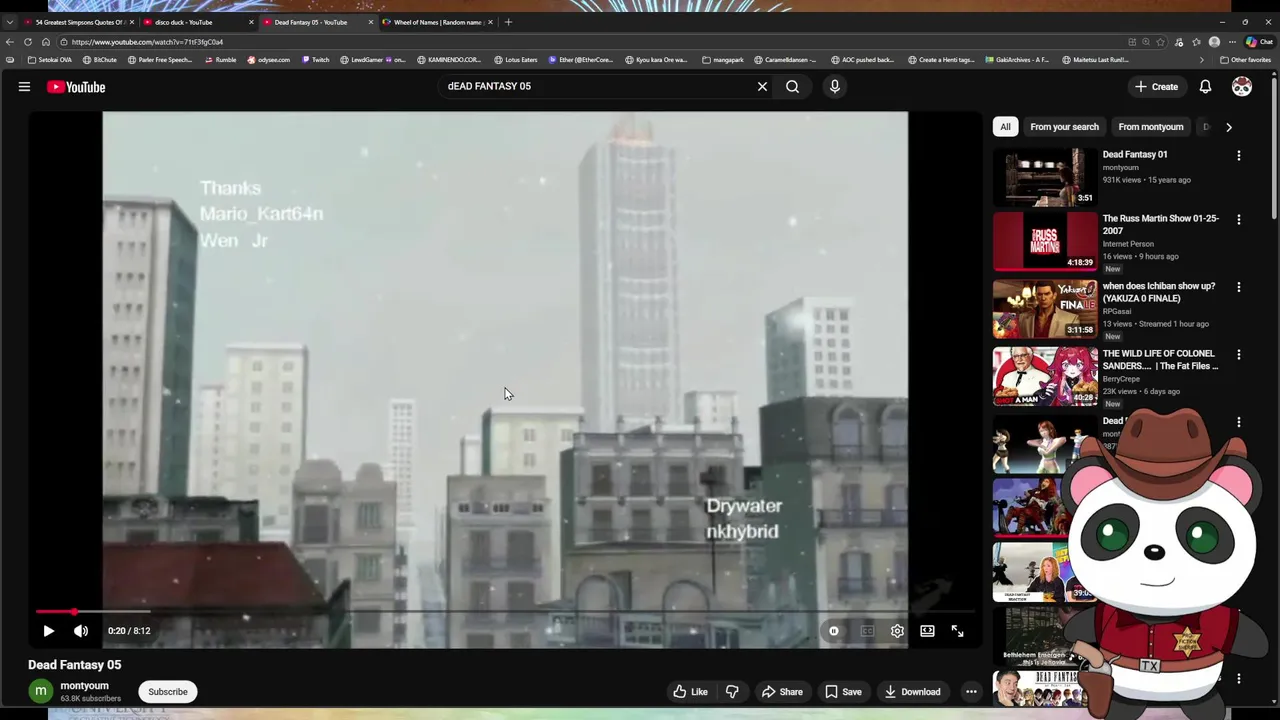
Task: Open options menu for when does Ichiban show up
Action: point(1239,288)
